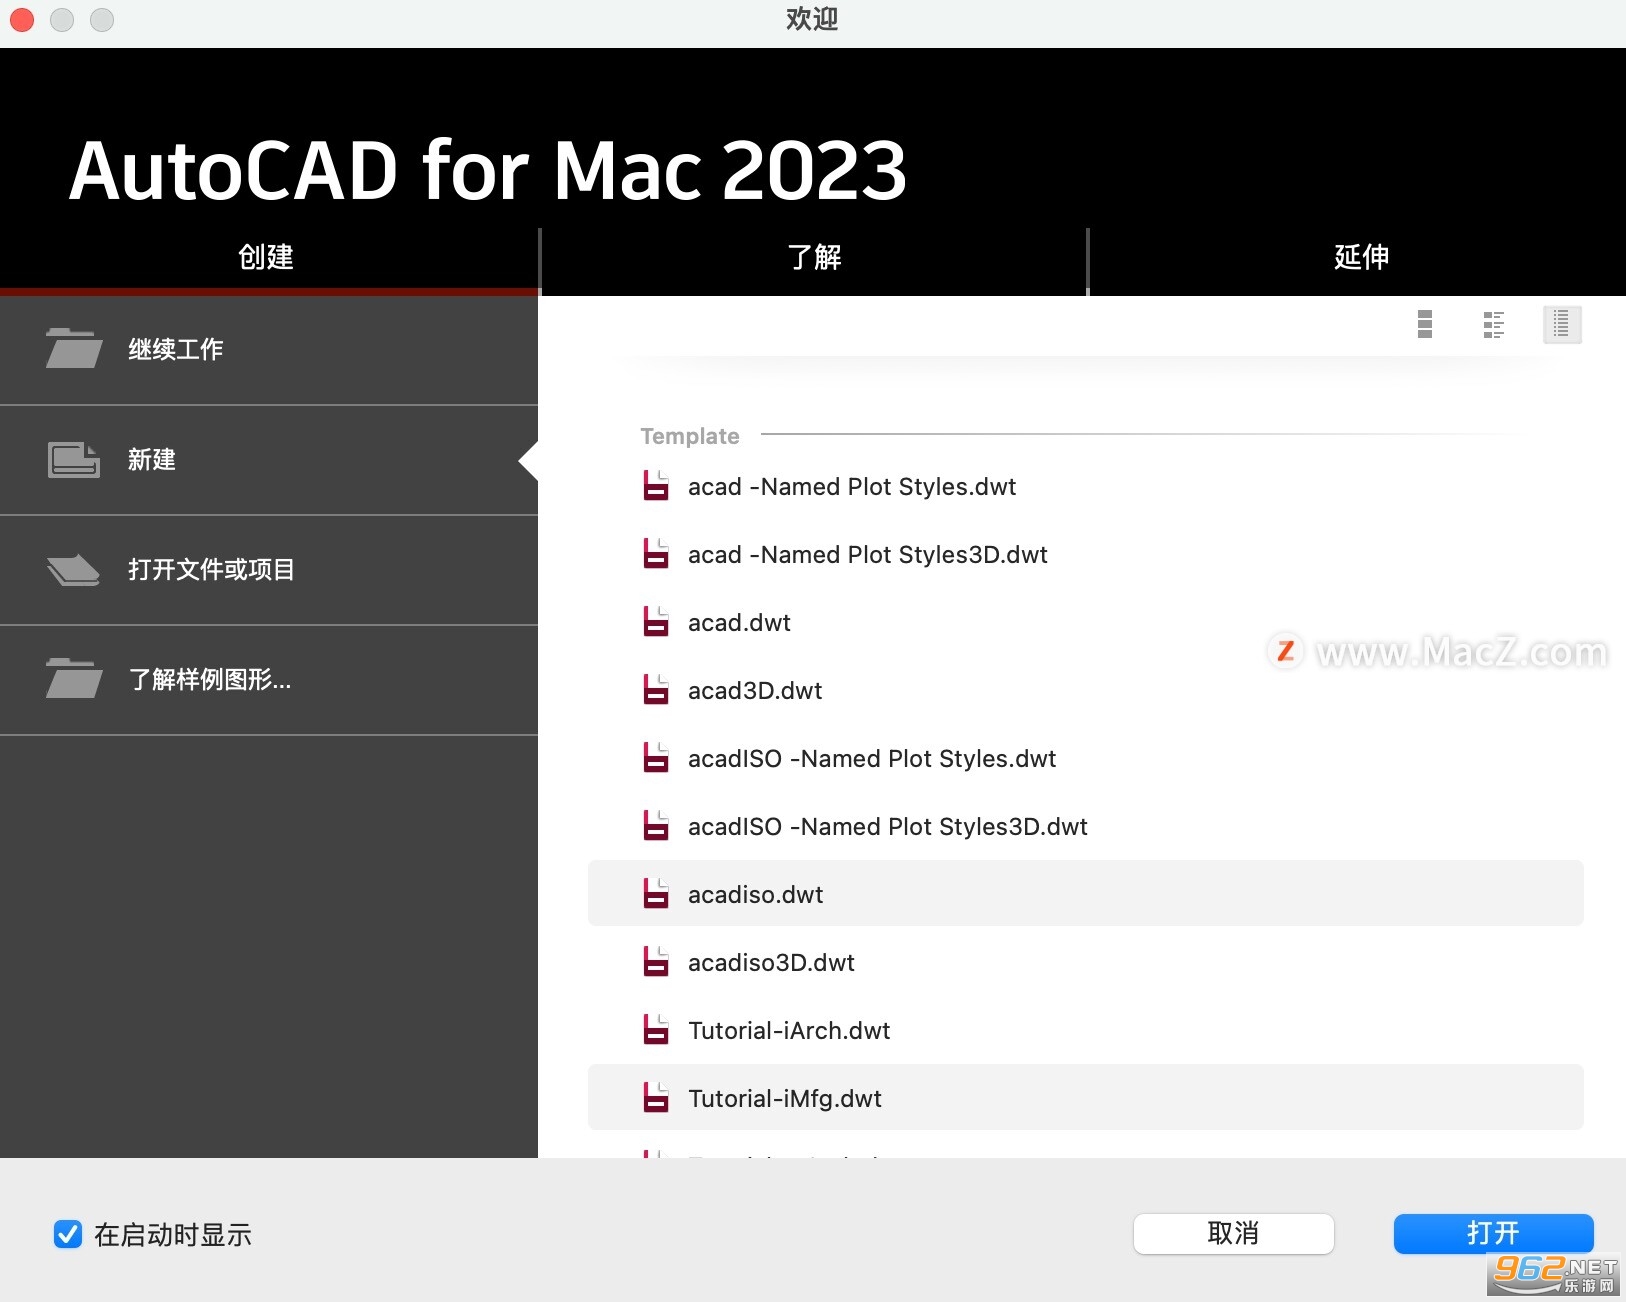Select template acadISO -Named Plot Styles.dwt
The width and height of the screenshot is (1626, 1302).
click(1086, 758)
